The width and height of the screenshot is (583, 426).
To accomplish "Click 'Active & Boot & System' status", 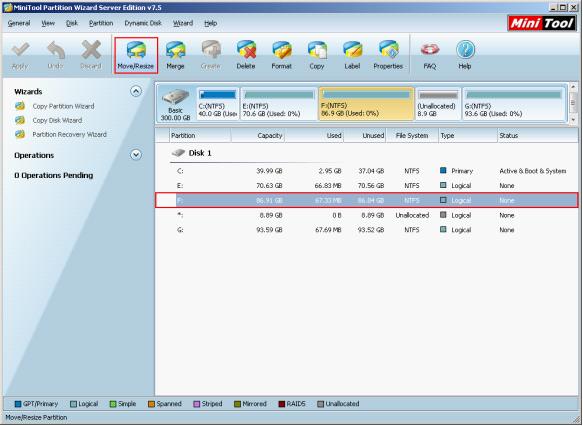I will [533, 171].
